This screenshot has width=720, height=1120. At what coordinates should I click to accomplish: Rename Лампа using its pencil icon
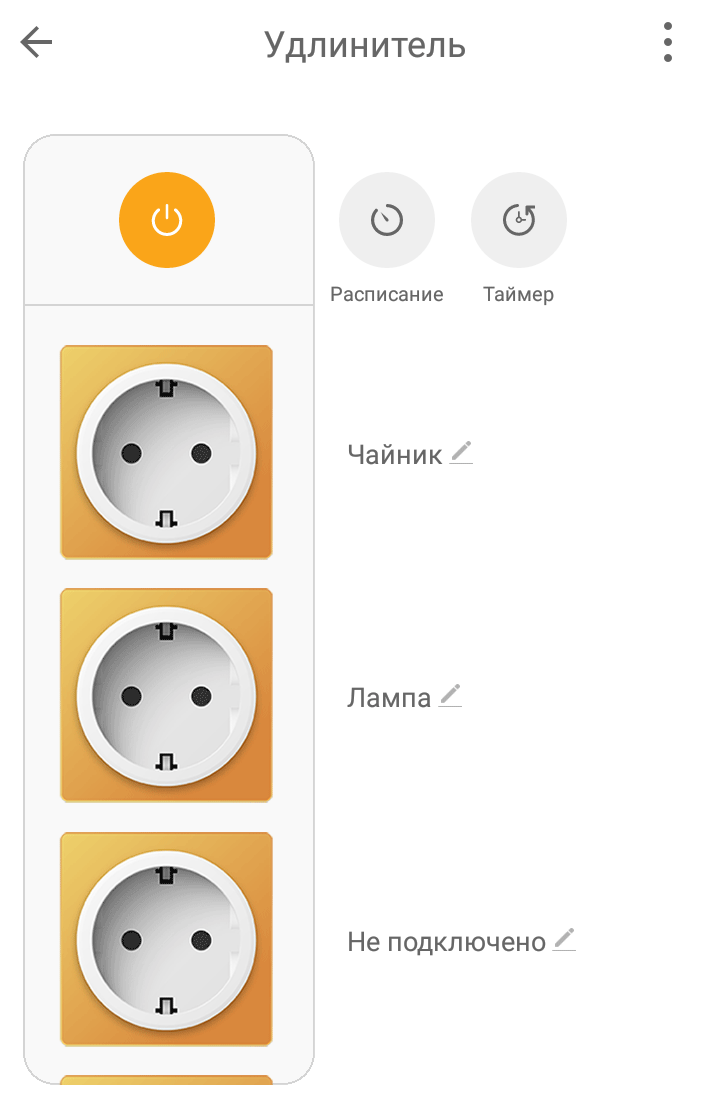pyautogui.click(x=451, y=696)
